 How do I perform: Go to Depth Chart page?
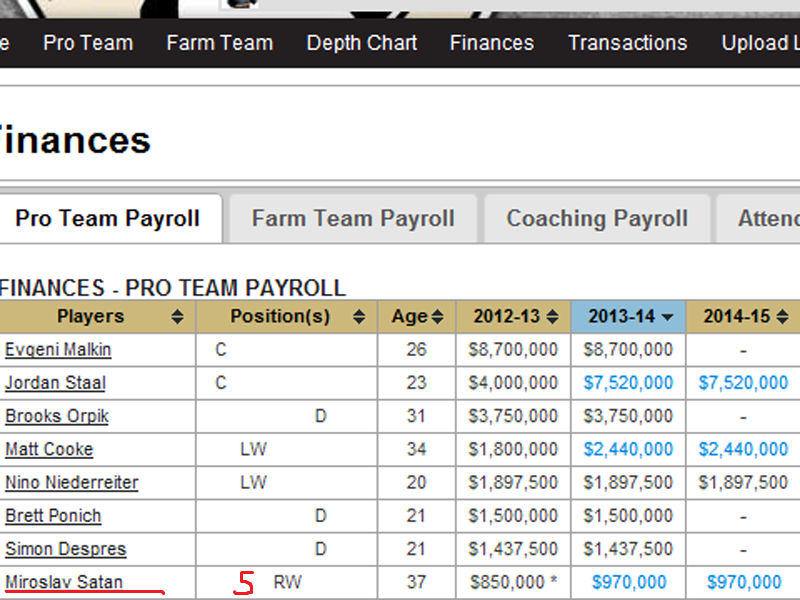pos(362,43)
